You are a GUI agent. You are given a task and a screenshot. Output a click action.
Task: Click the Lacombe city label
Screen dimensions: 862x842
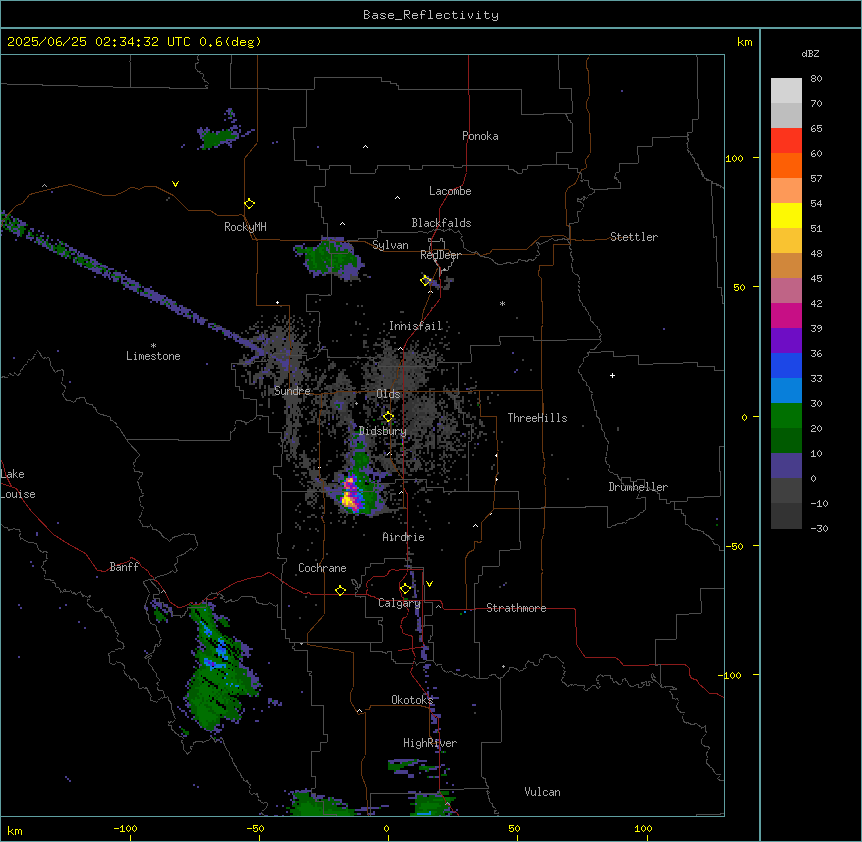[x=450, y=191]
